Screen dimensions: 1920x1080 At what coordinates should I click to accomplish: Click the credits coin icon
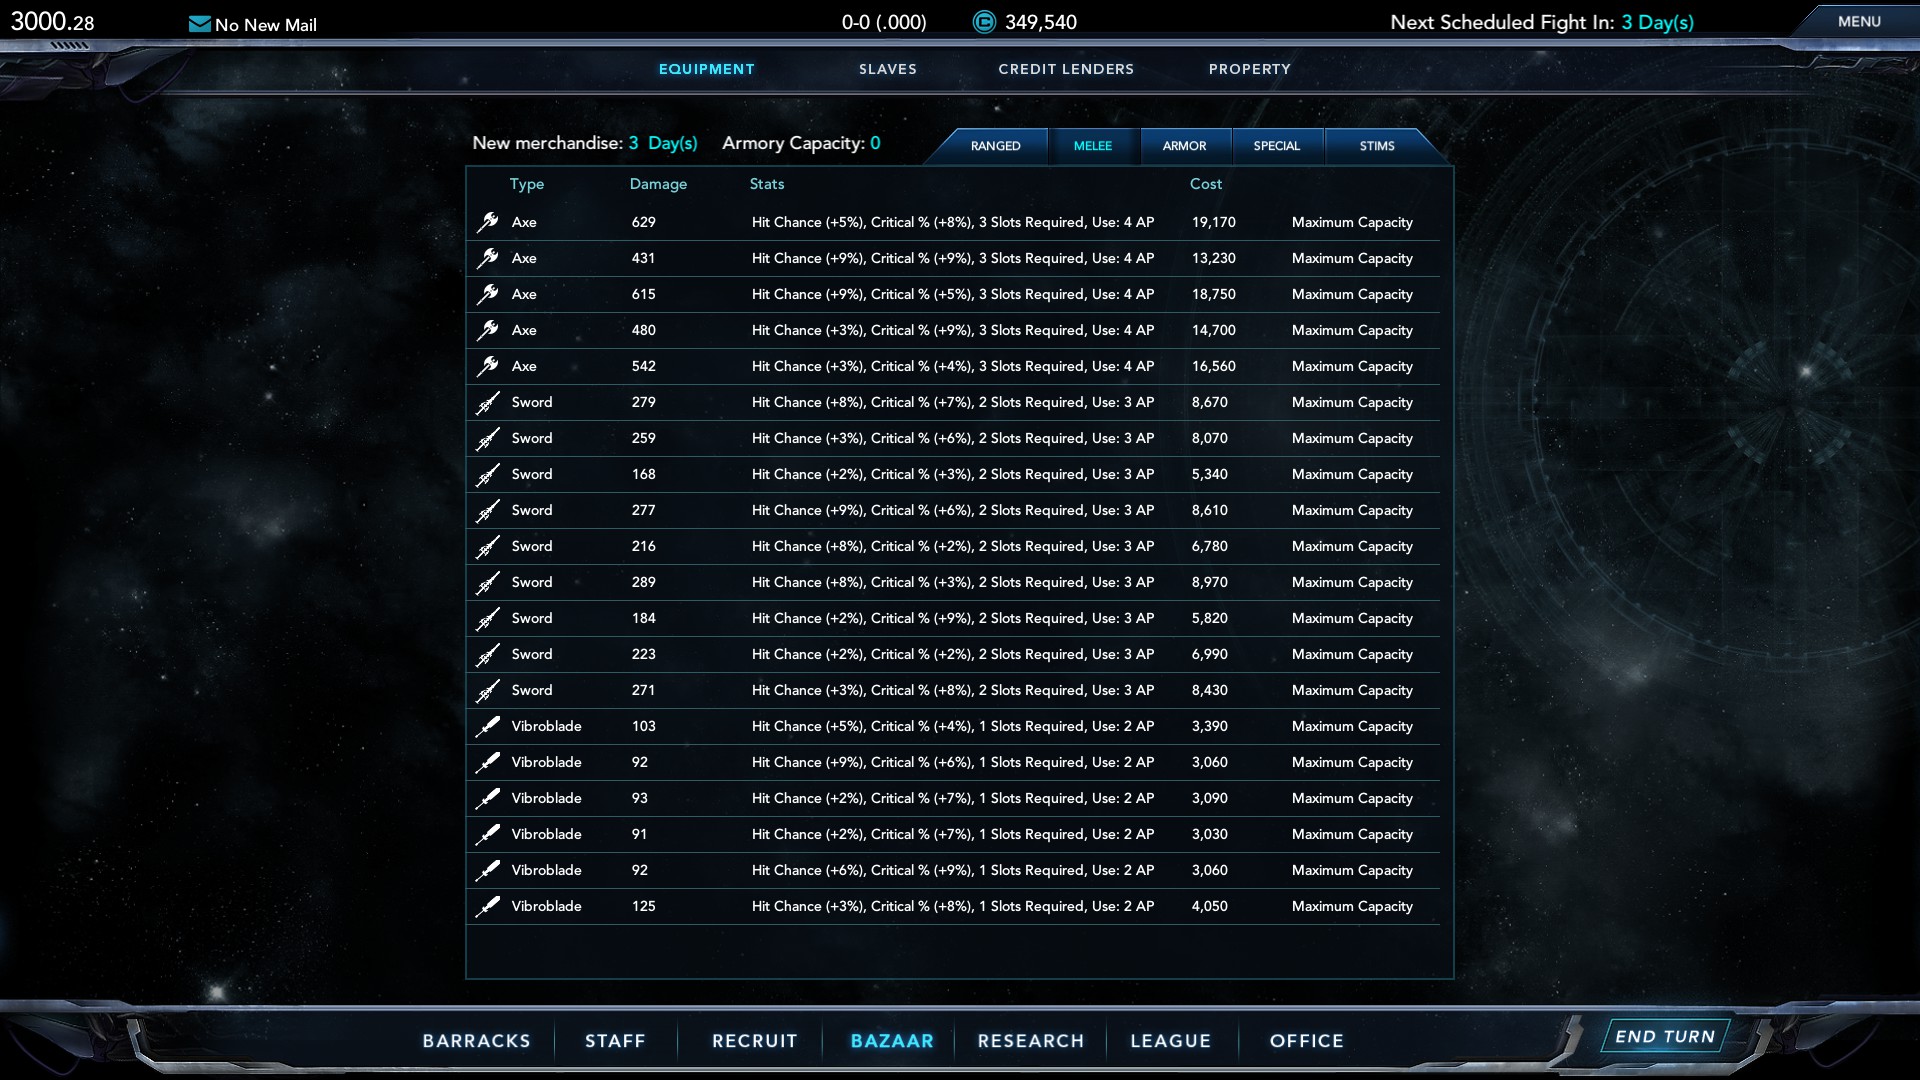coord(984,22)
